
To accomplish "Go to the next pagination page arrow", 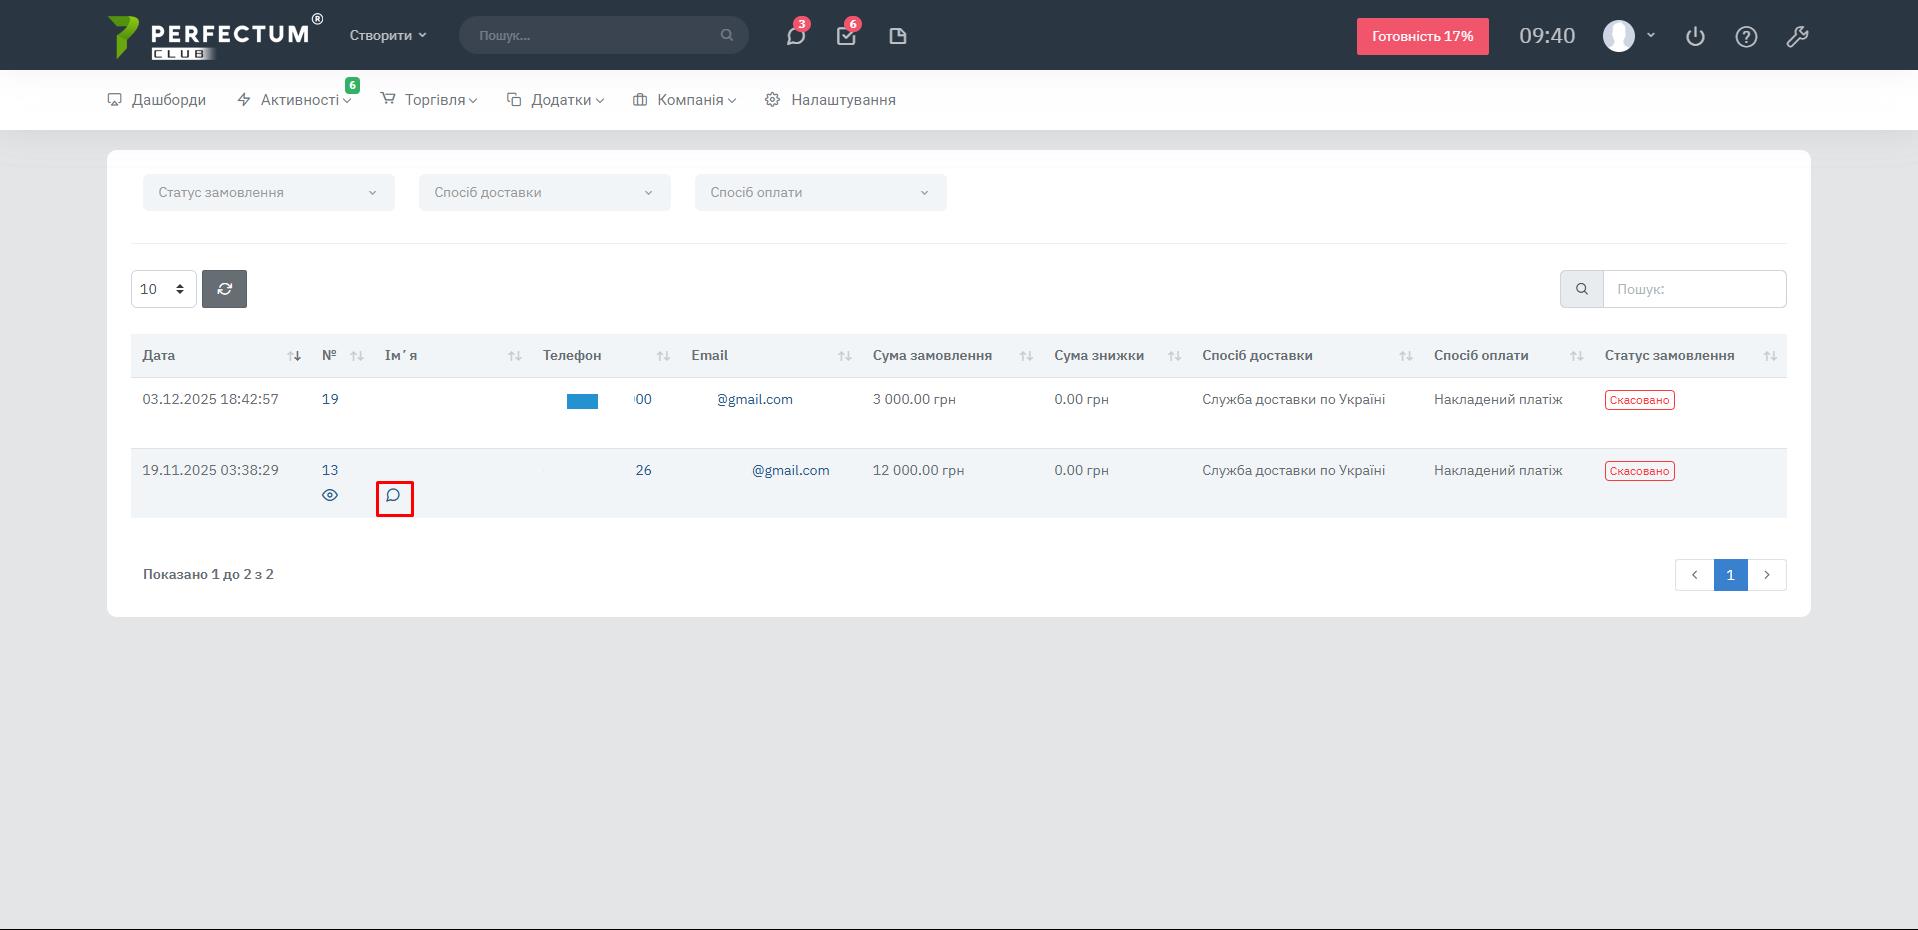I will coord(1766,575).
